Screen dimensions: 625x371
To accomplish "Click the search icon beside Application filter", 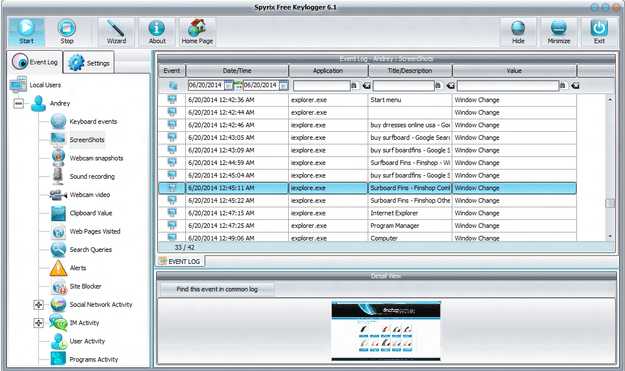I will tap(354, 86).
